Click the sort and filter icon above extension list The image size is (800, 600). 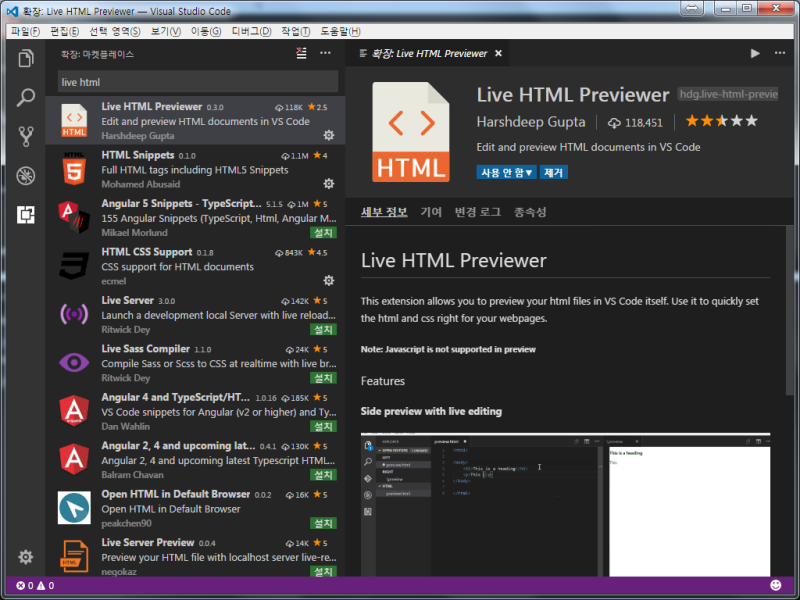301,54
